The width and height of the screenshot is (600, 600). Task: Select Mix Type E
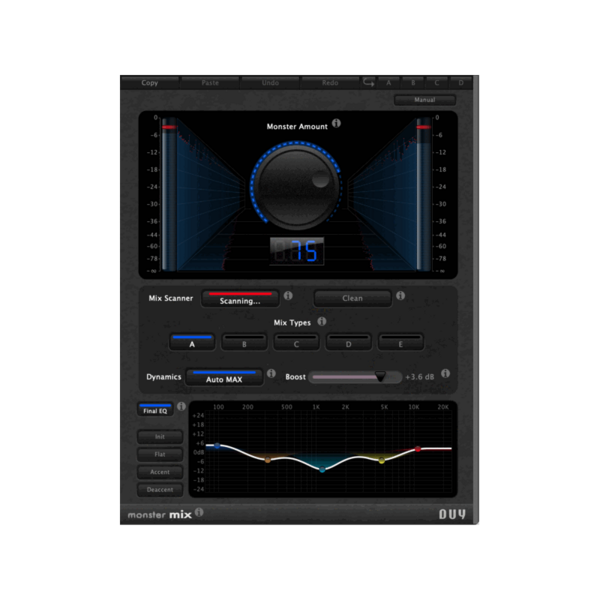(x=401, y=341)
